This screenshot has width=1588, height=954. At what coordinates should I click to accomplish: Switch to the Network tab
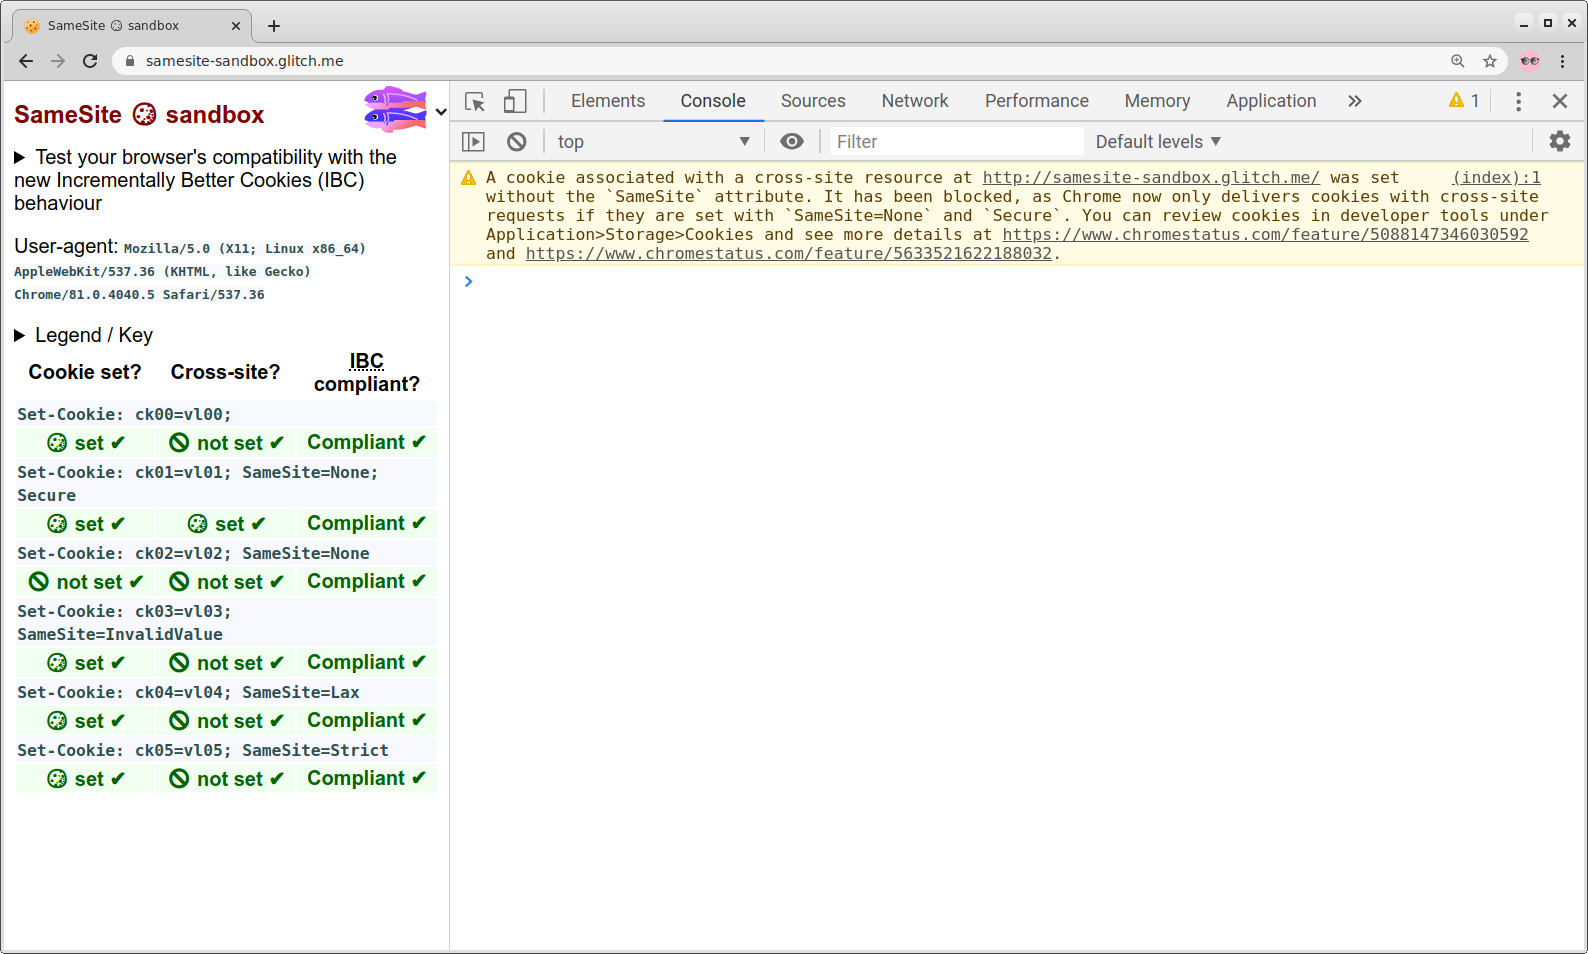coord(915,101)
